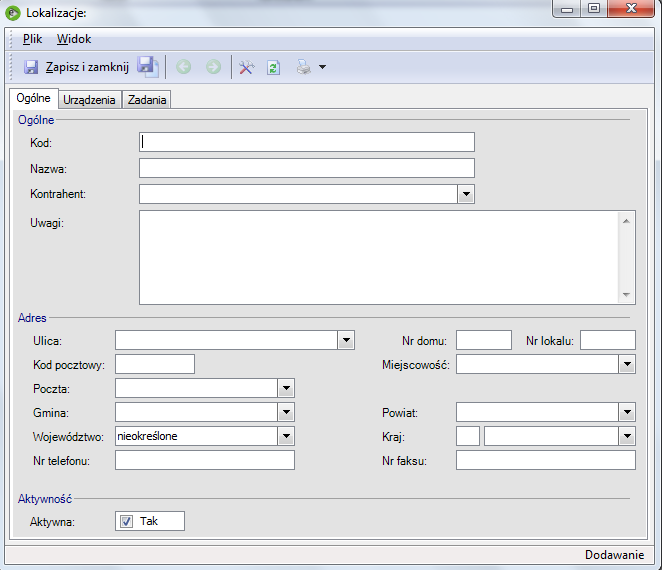Click the Nr lokalu field
This screenshot has width=662, height=570.
tap(608, 340)
